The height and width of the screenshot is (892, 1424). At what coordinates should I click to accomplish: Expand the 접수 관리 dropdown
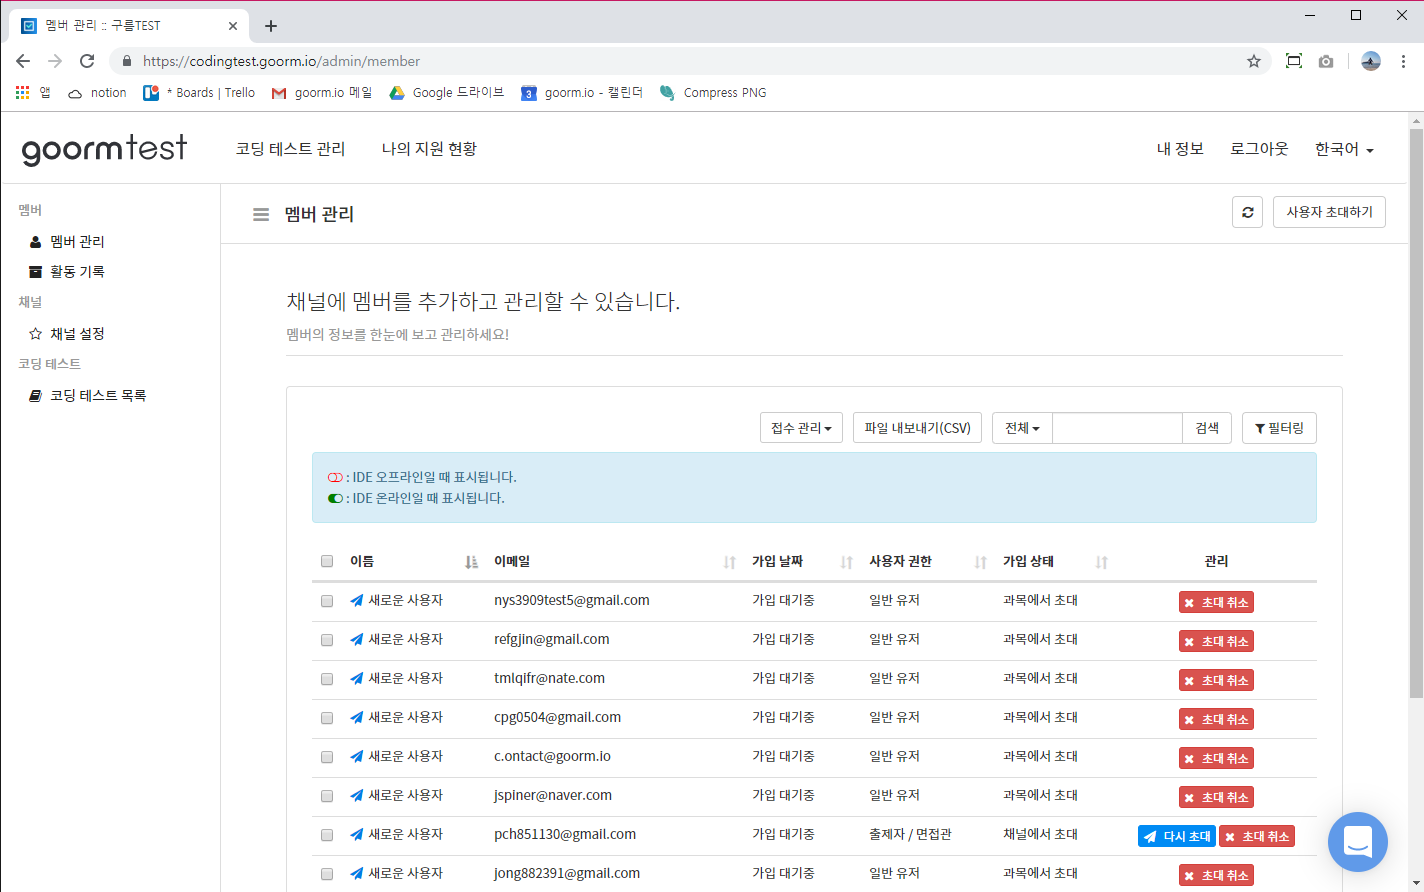(801, 428)
